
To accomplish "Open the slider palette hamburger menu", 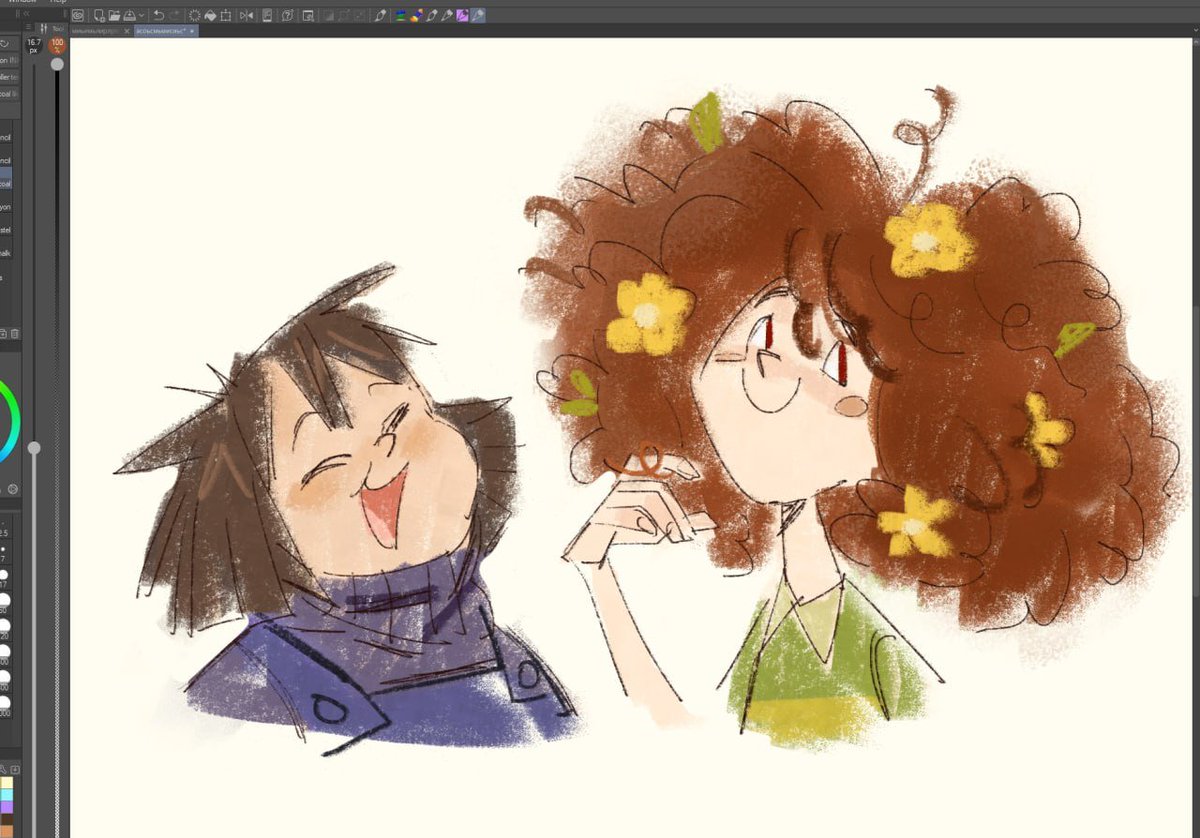I will (x=28, y=27).
